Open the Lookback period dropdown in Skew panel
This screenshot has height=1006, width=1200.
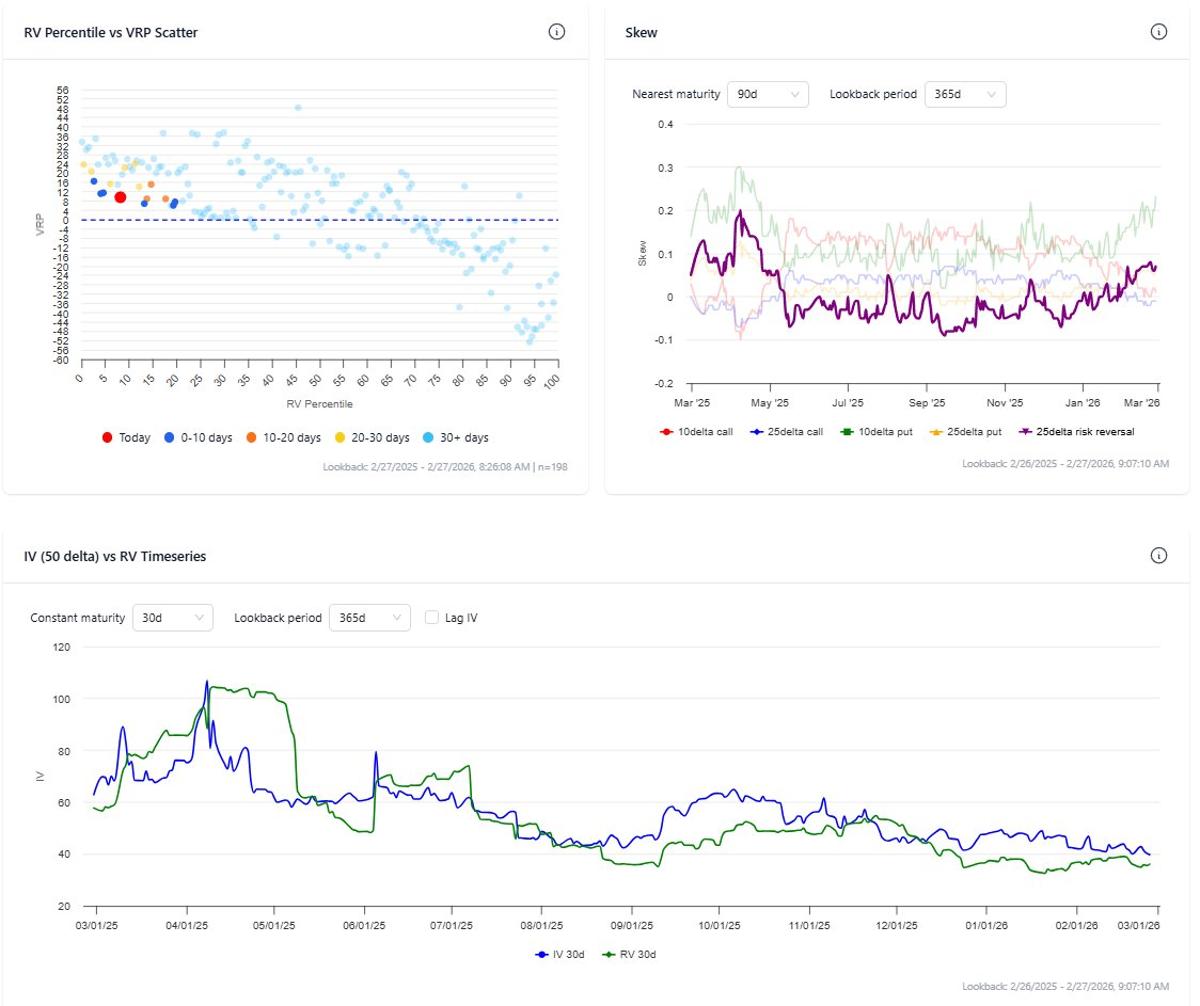[963, 94]
